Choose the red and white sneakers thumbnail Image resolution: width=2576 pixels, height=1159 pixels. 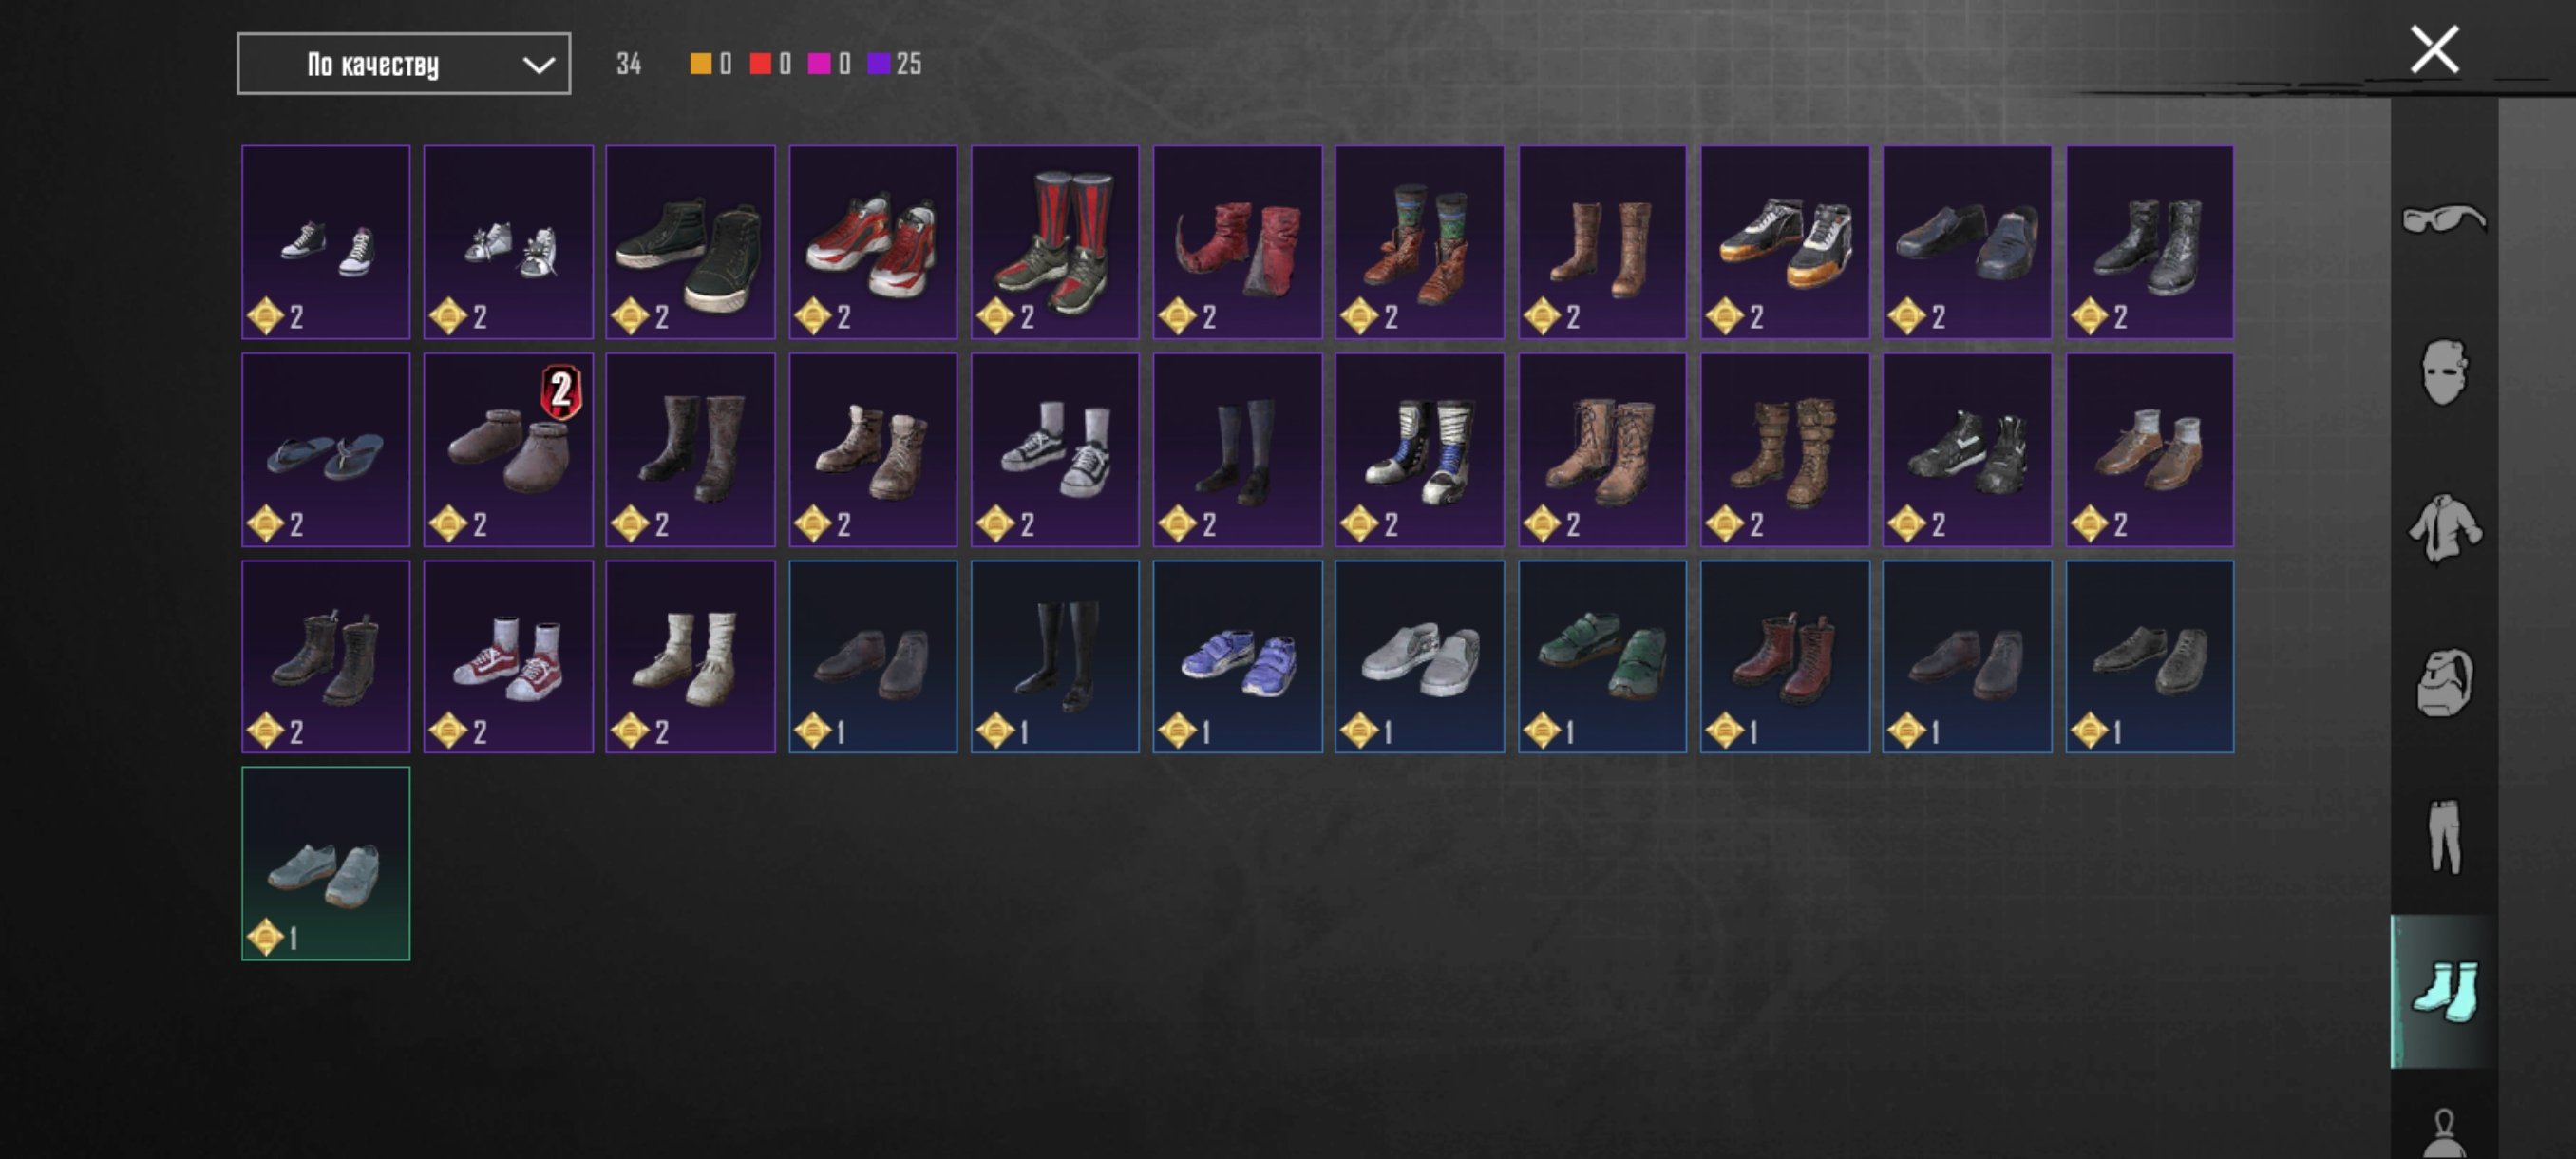(x=873, y=242)
